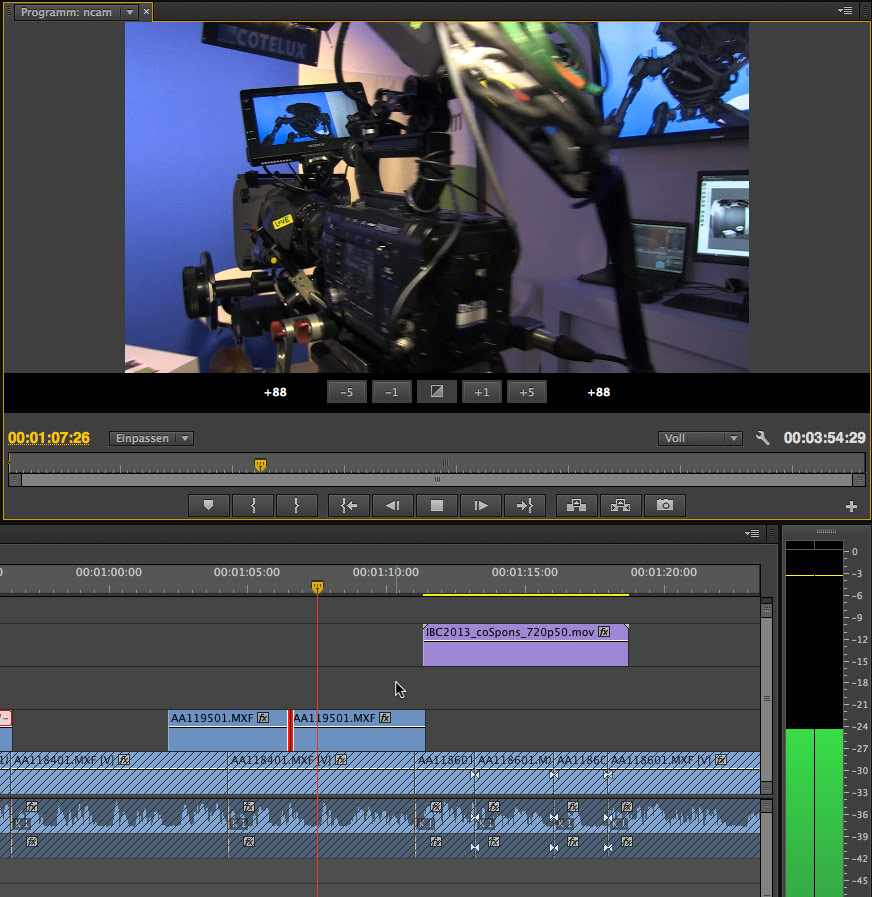Screen dimensions: 872x897
Task: Open the Voll playback resolution dropdown
Action: tap(700, 438)
